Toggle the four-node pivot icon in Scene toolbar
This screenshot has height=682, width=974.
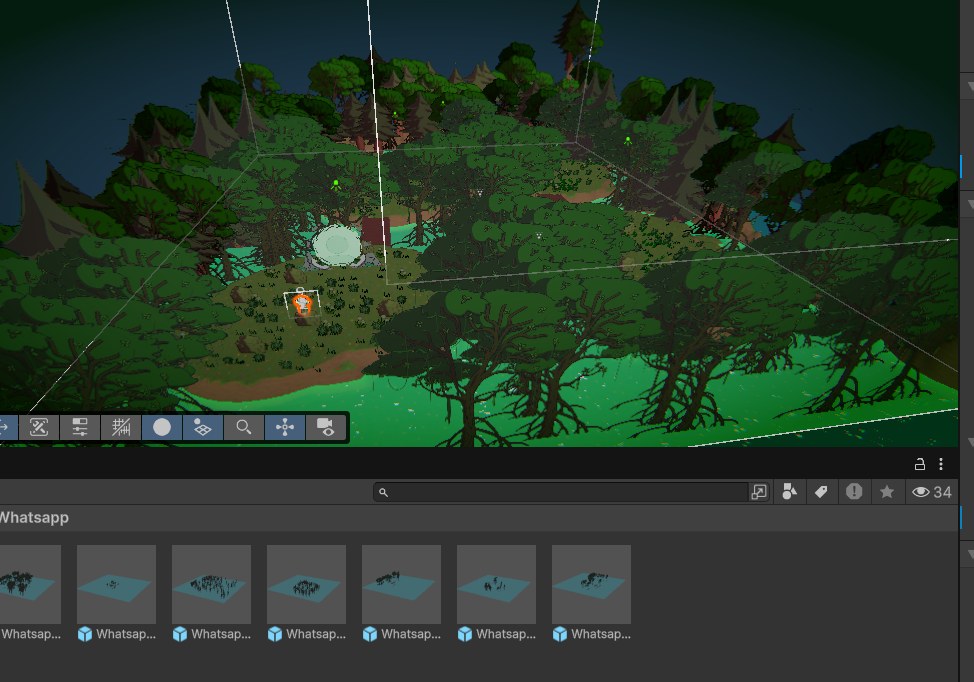[x=285, y=427]
